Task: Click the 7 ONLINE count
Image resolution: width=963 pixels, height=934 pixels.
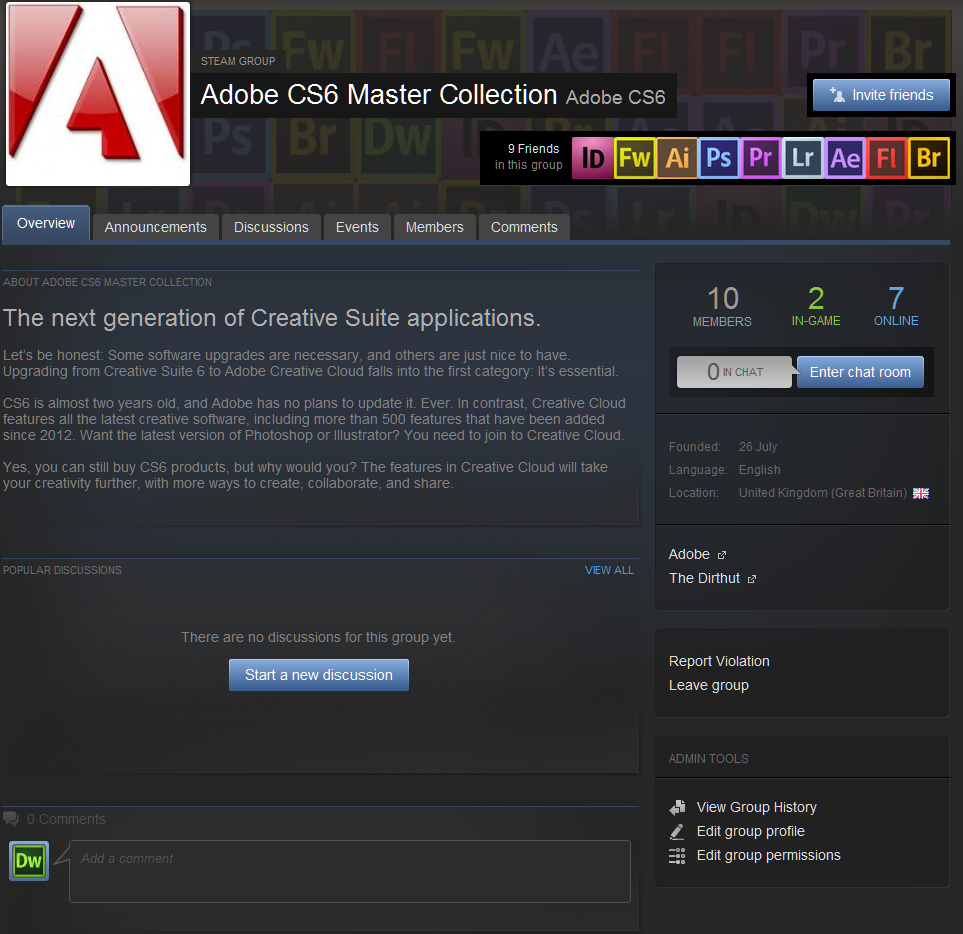Action: tap(896, 306)
